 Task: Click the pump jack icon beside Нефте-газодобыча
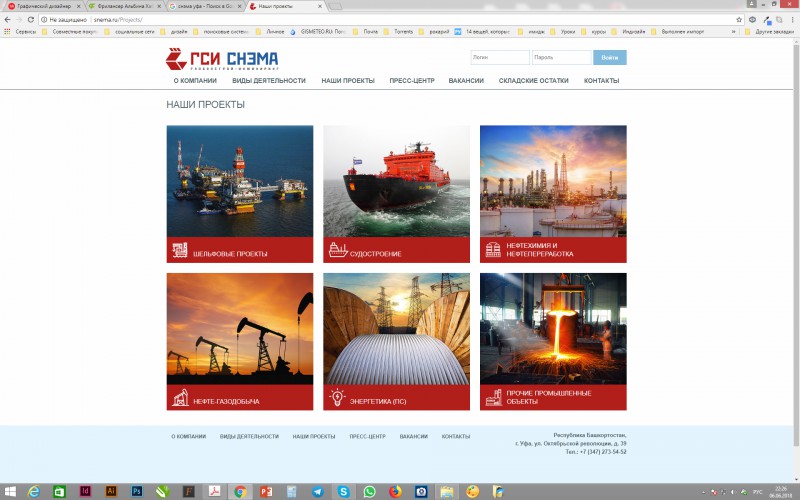click(180, 398)
